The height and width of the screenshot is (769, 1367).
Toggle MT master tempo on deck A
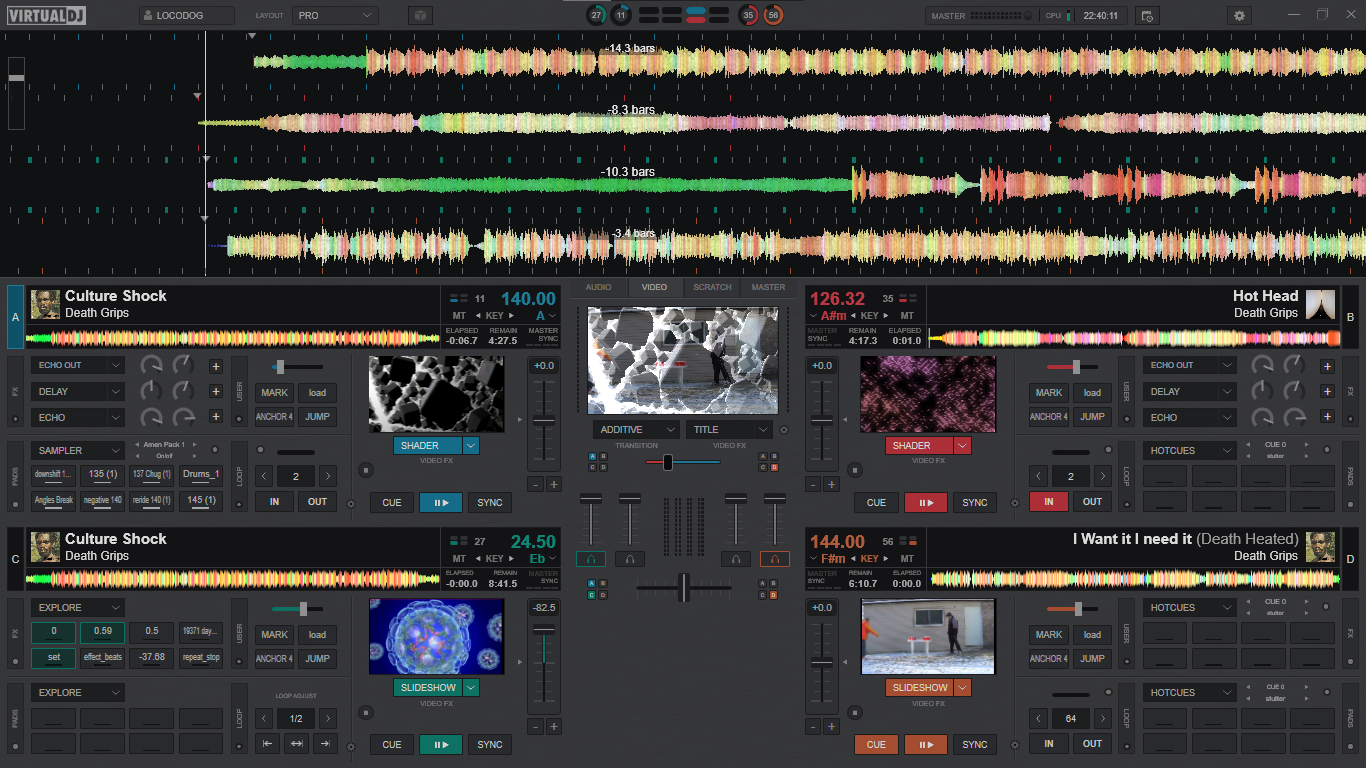(x=459, y=316)
